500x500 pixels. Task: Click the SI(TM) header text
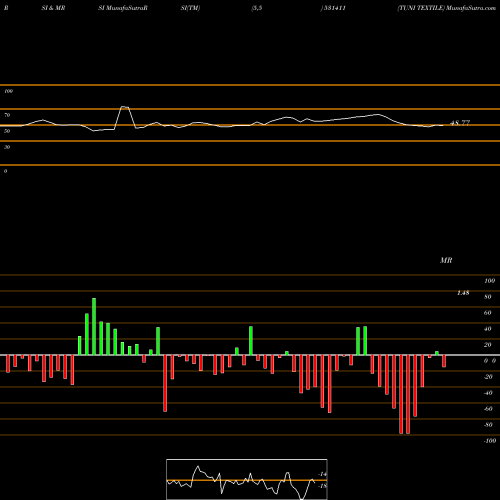190,8
